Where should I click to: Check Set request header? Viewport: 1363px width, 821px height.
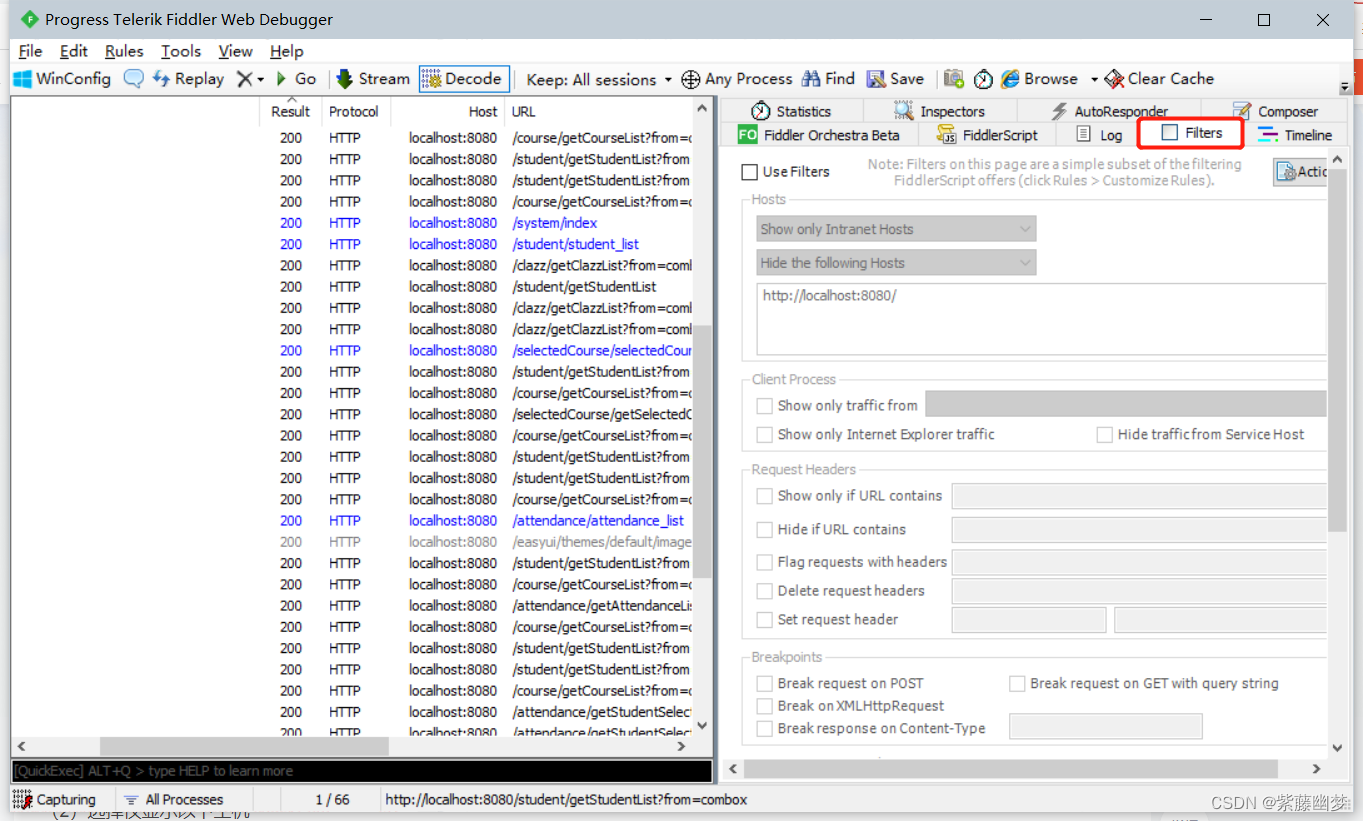pyautogui.click(x=765, y=620)
